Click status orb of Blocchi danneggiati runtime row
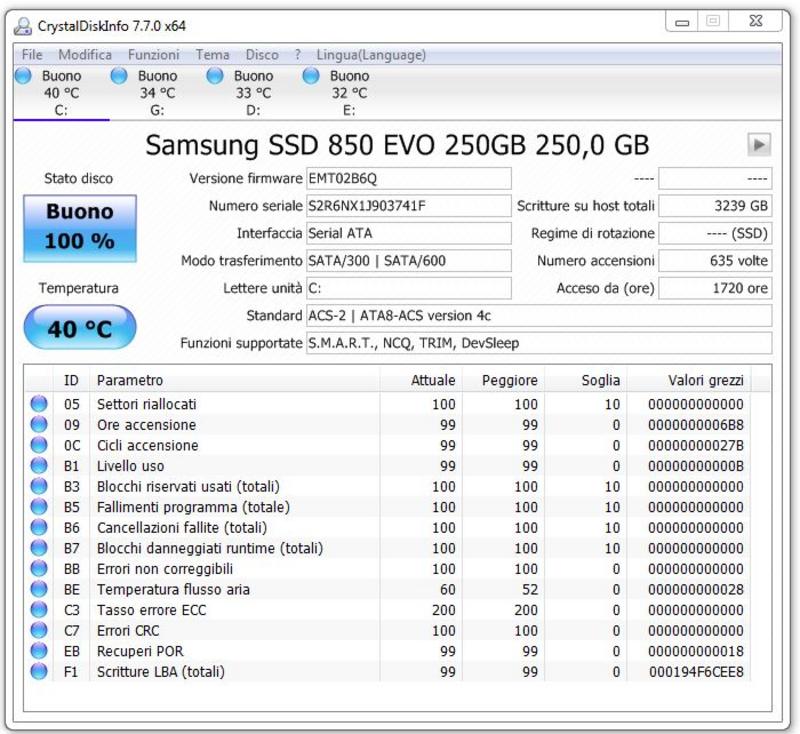800x734 pixels. pos(39,548)
